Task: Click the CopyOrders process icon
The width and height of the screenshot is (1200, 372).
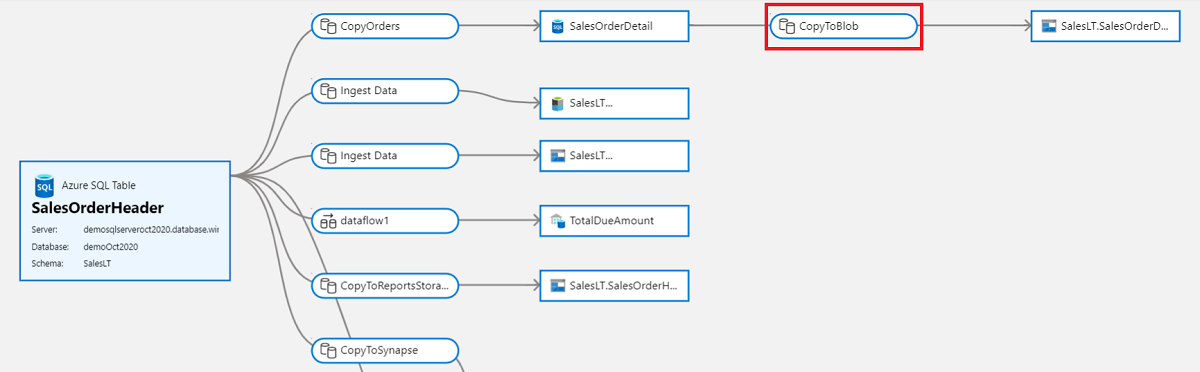Action: (327, 27)
